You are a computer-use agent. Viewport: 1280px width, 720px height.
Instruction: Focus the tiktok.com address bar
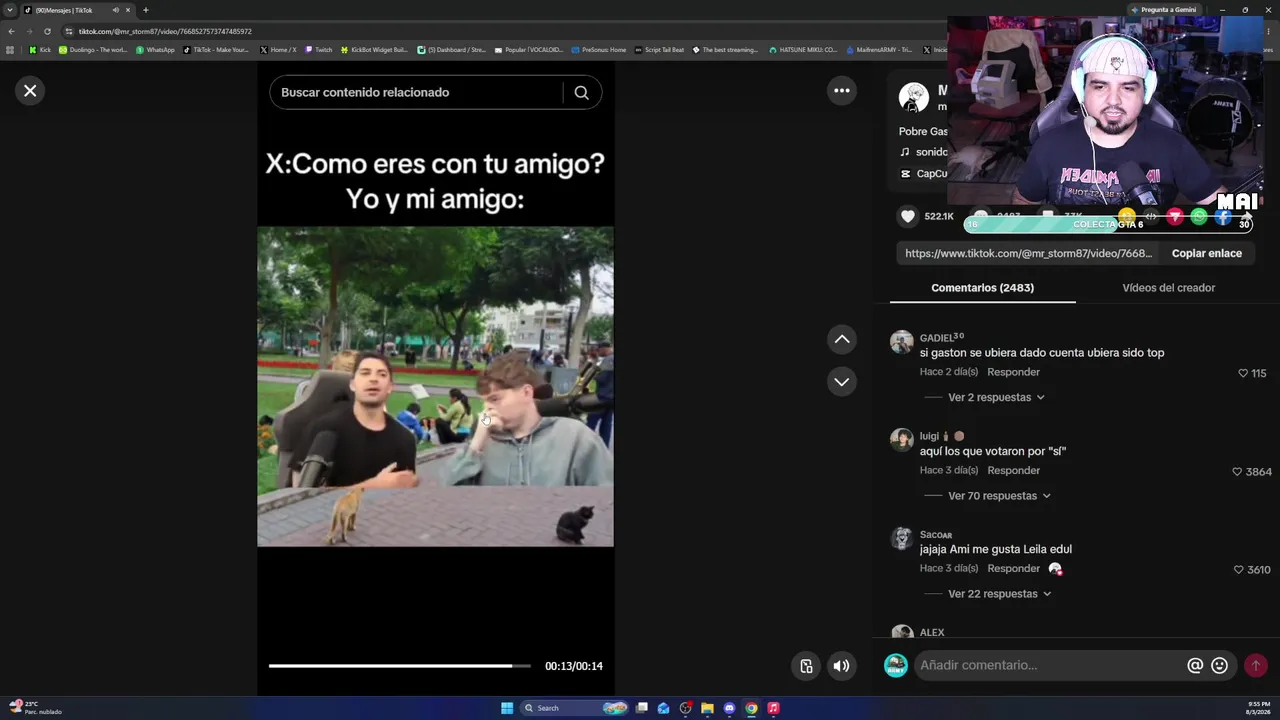click(x=500, y=31)
